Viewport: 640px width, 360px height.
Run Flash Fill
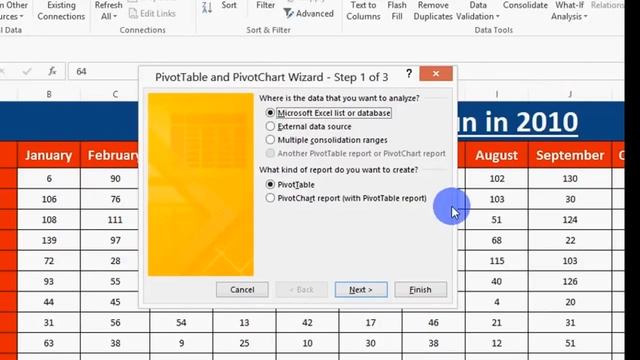coord(397,11)
